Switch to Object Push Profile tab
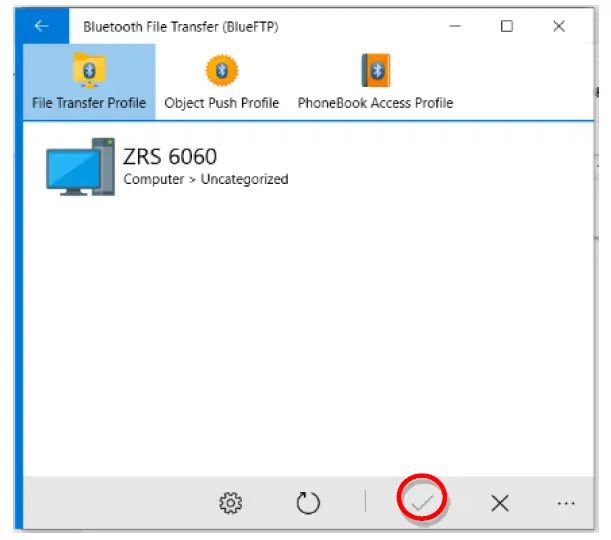The width and height of the screenshot is (611, 540). (x=222, y=81)
